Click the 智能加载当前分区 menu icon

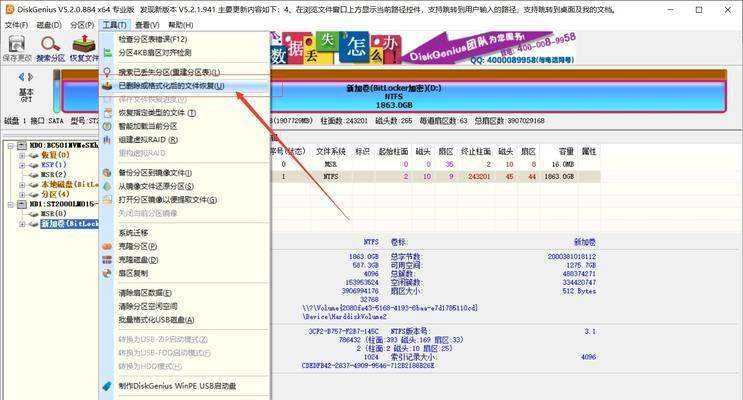click(108, 126)
